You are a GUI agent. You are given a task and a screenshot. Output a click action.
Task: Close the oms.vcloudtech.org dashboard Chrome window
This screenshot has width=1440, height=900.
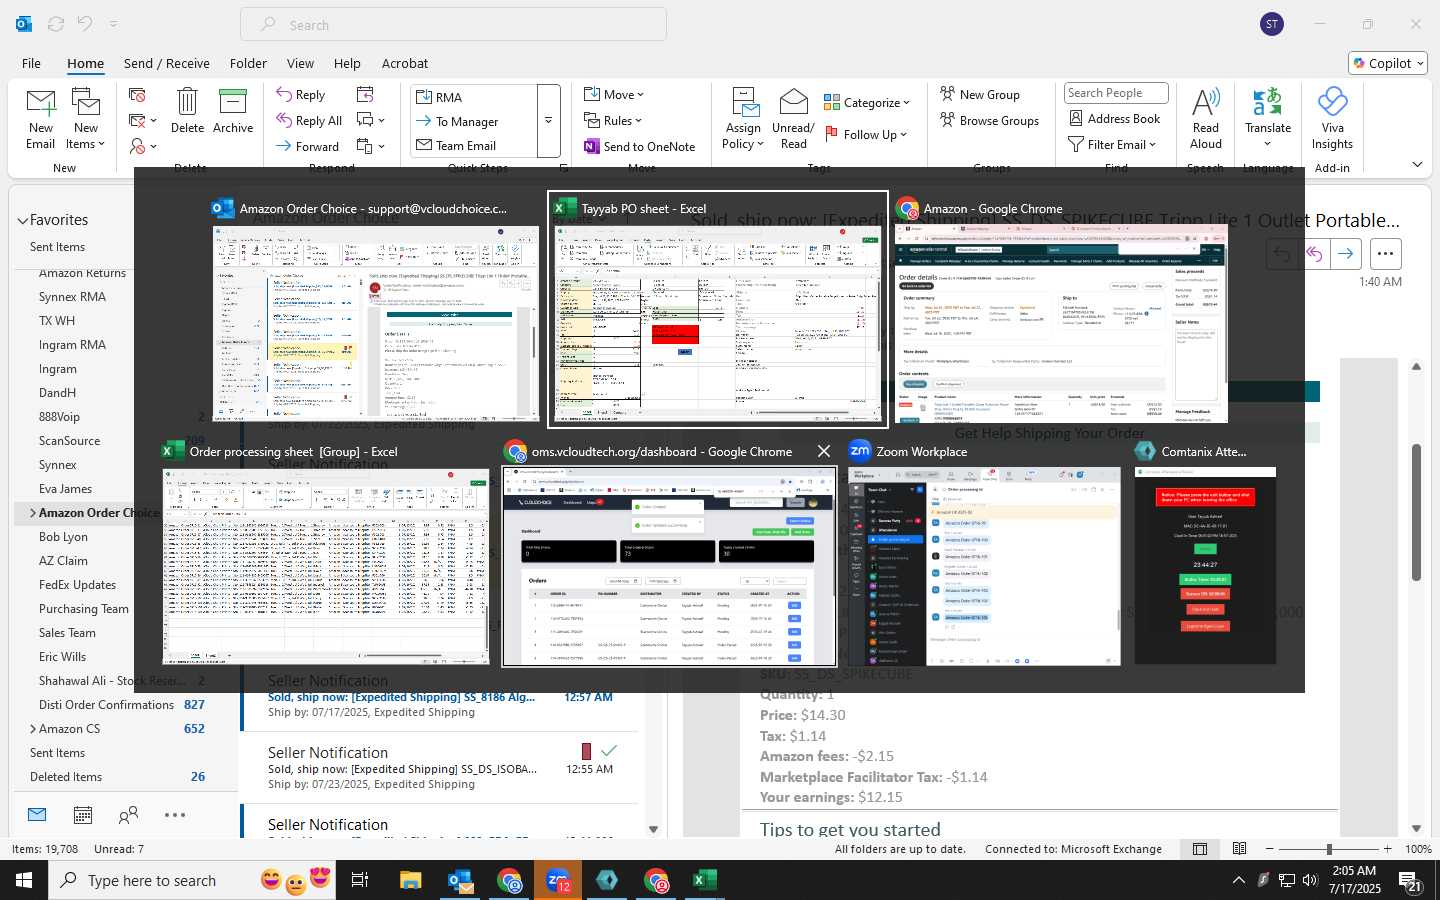coord(824,452)
